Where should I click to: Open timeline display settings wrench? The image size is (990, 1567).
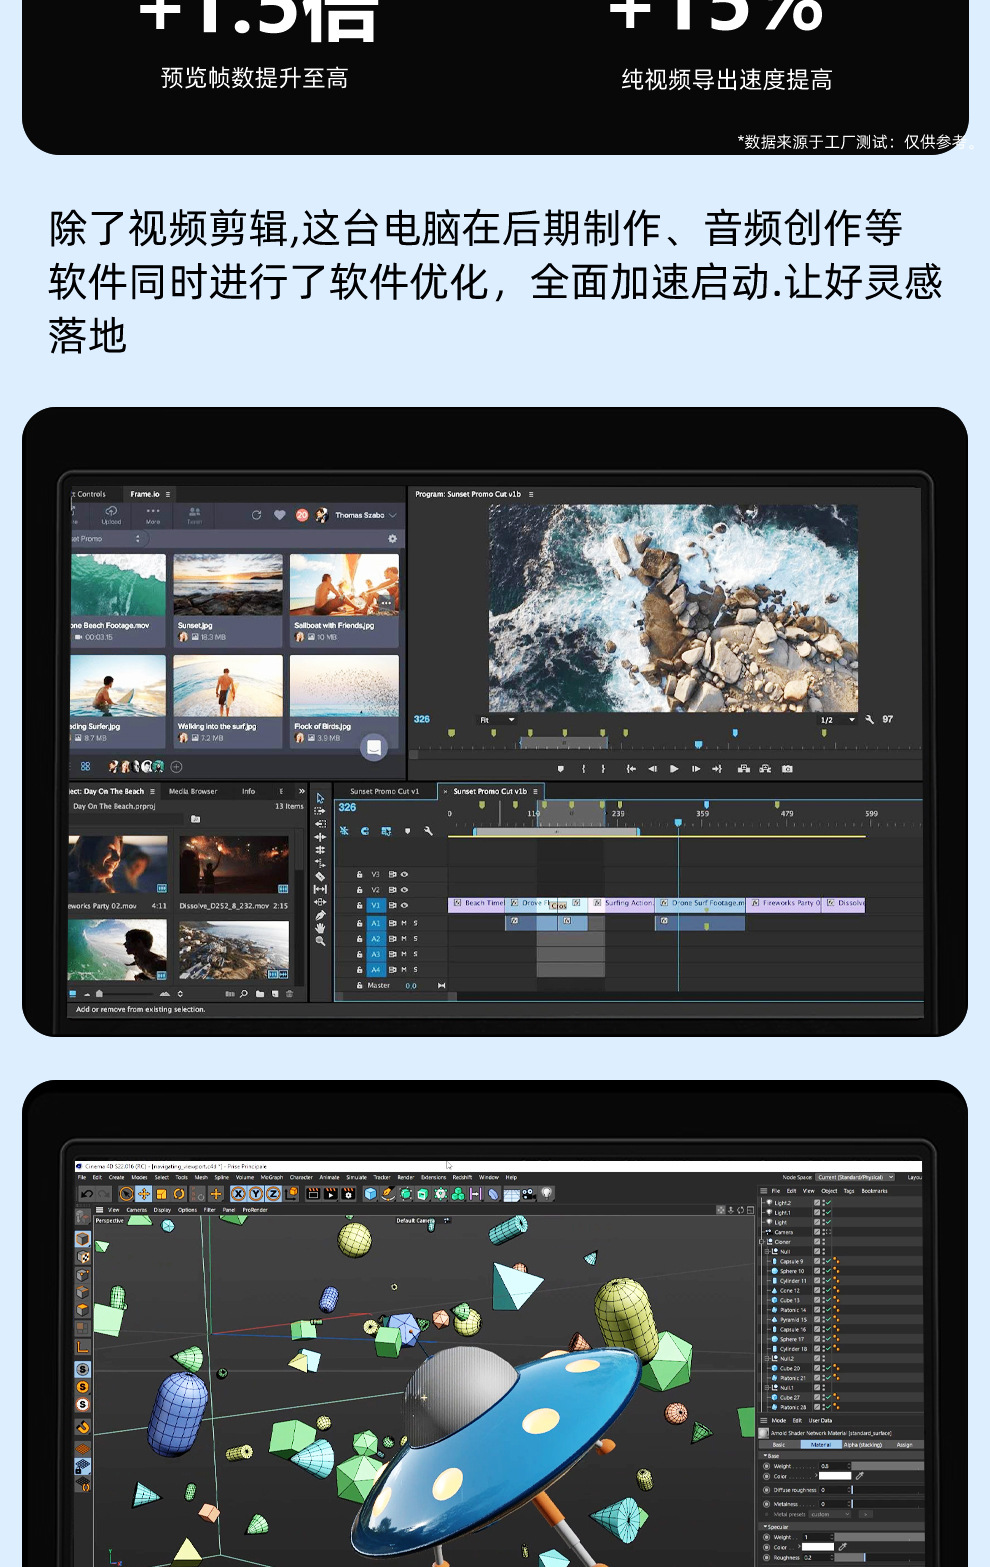point(428,831)
